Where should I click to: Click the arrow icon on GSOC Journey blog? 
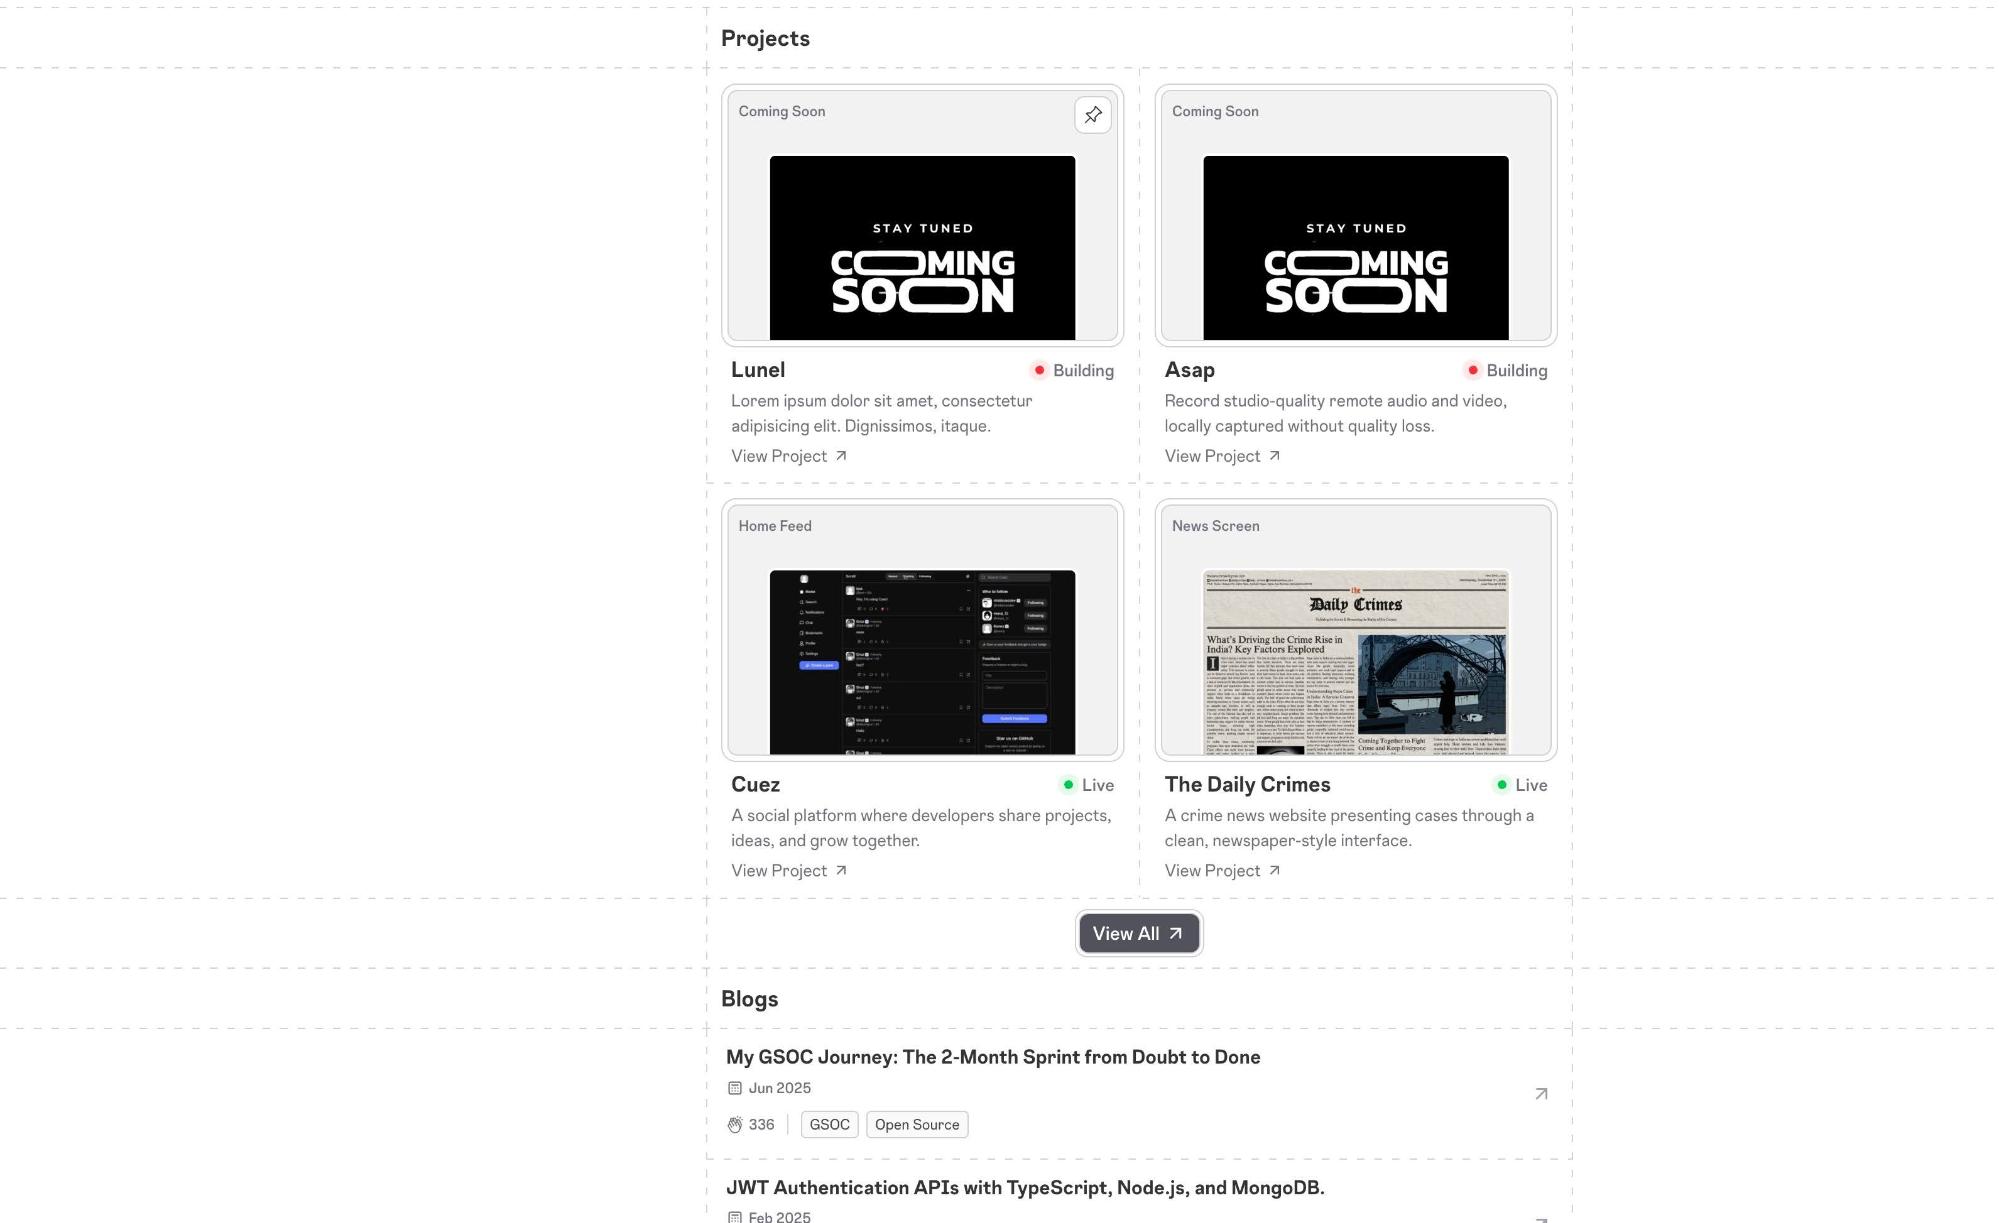click(1541, 1094)
